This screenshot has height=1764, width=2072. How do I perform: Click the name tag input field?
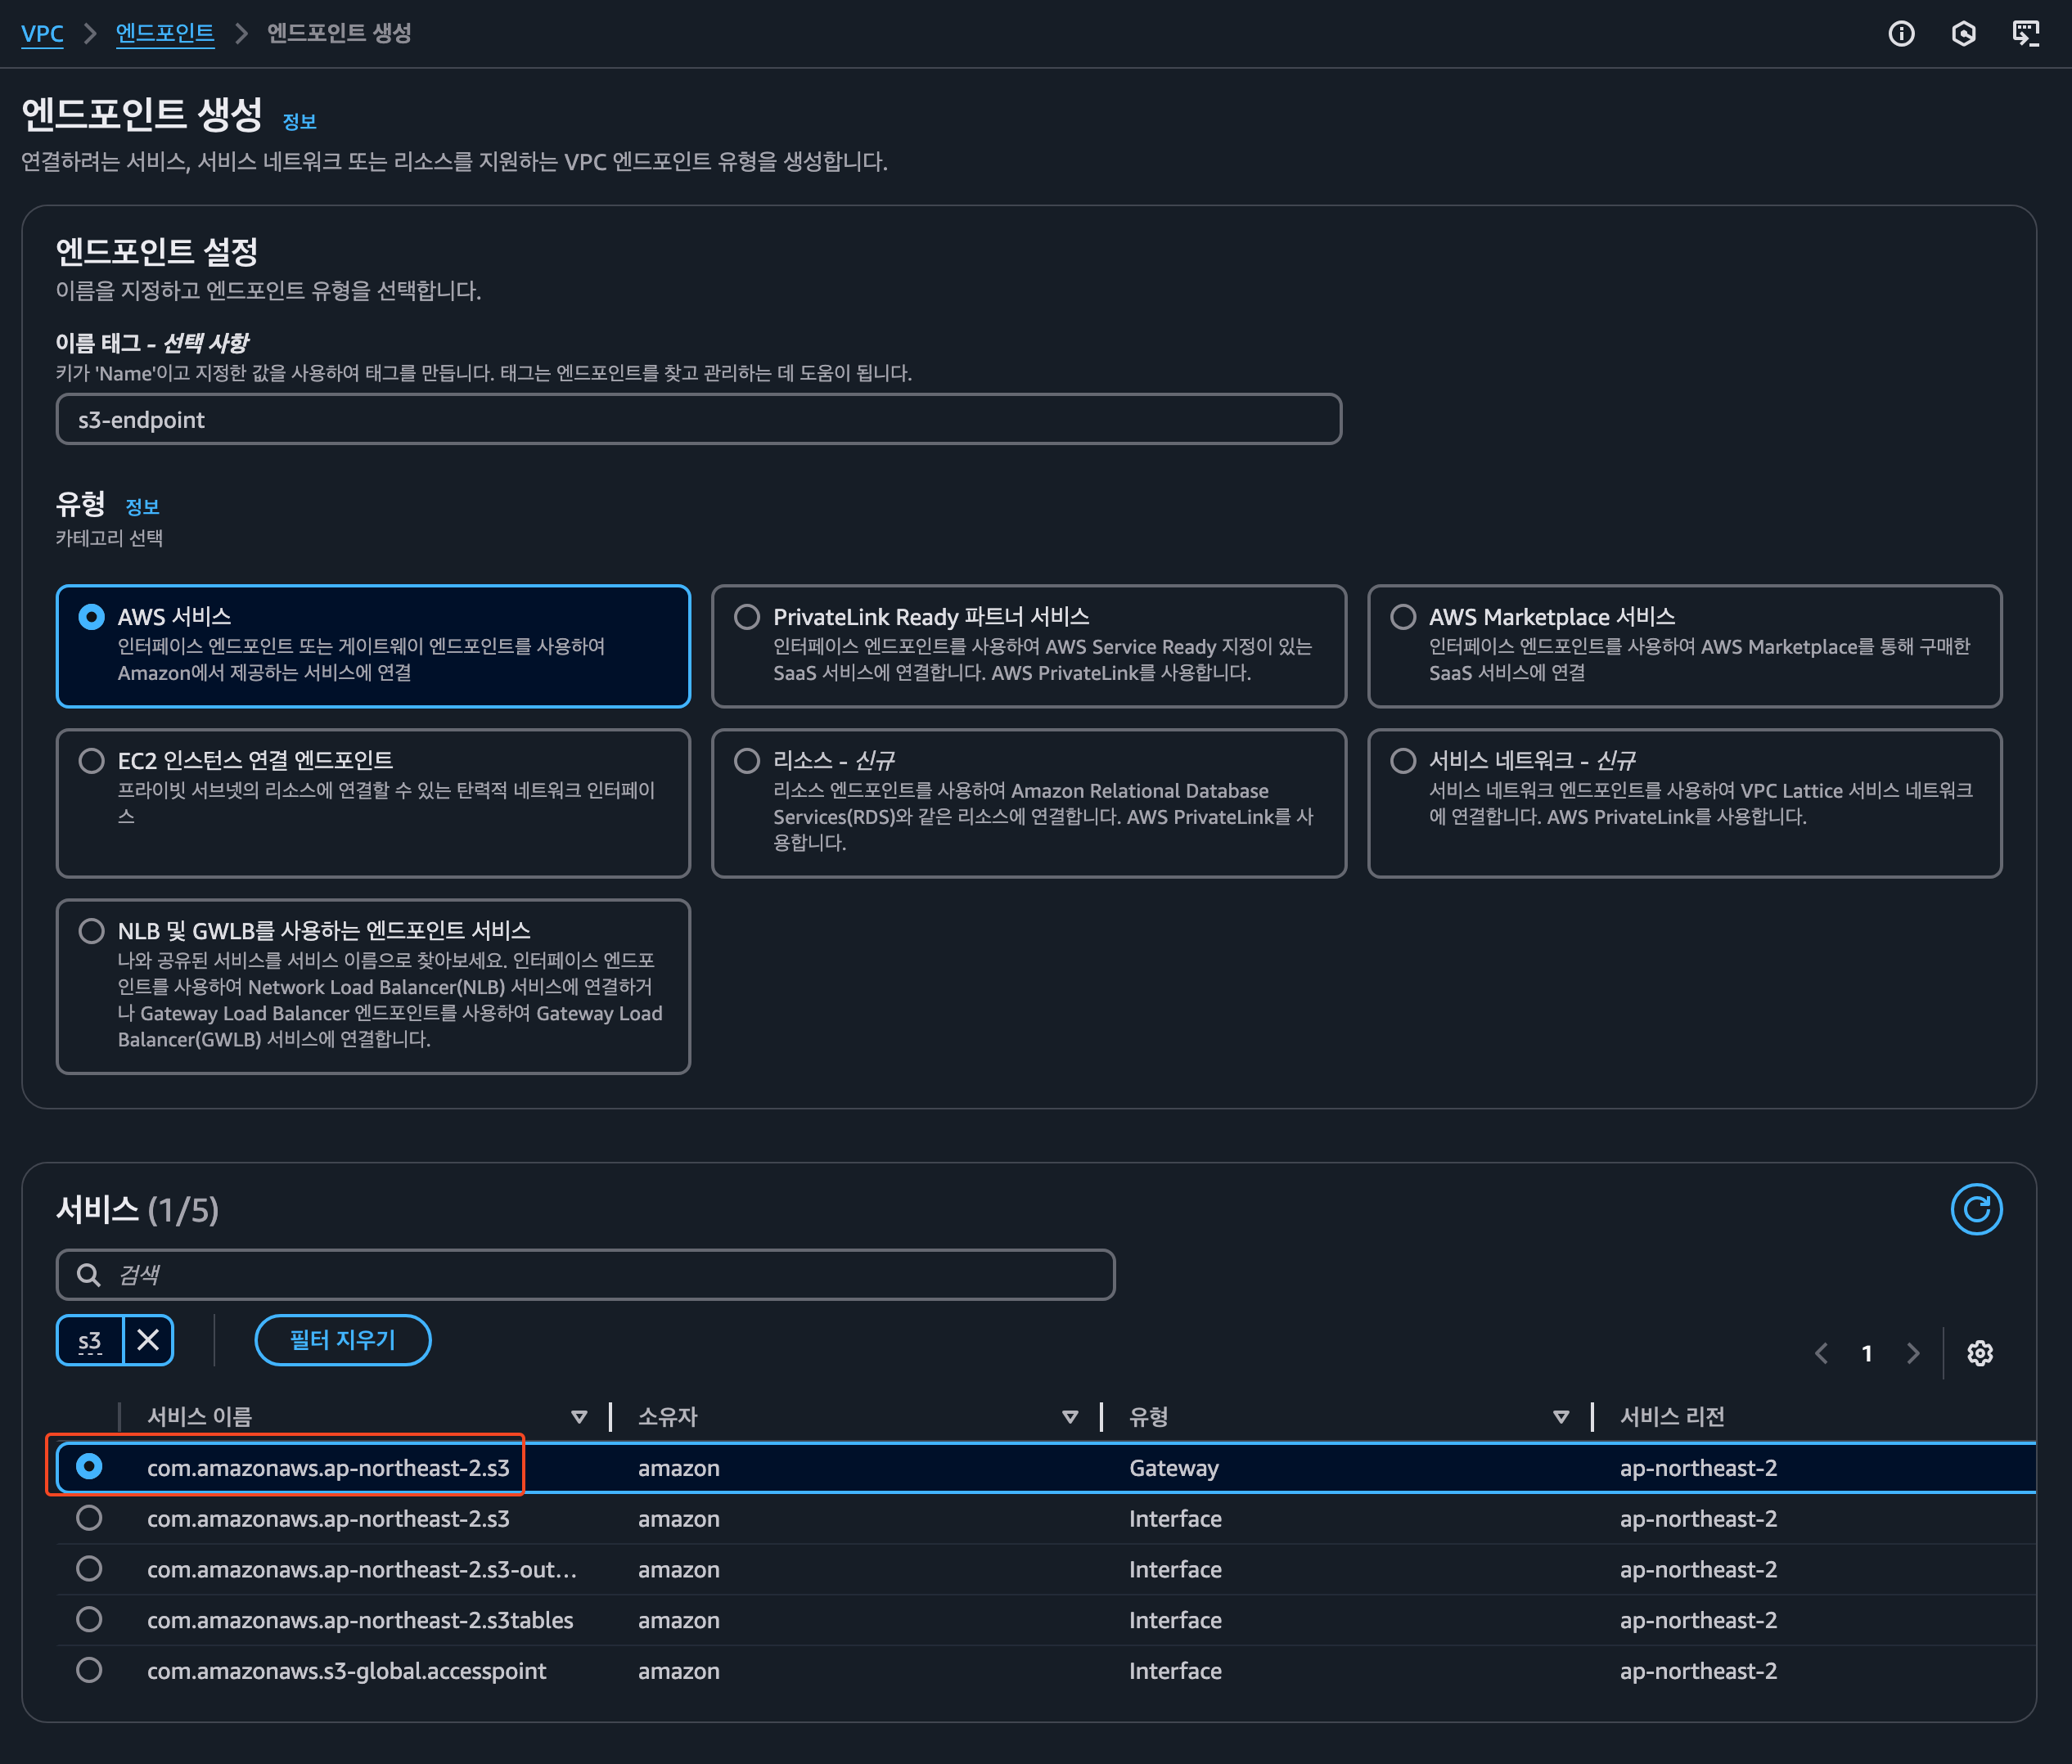pos(698,420)
